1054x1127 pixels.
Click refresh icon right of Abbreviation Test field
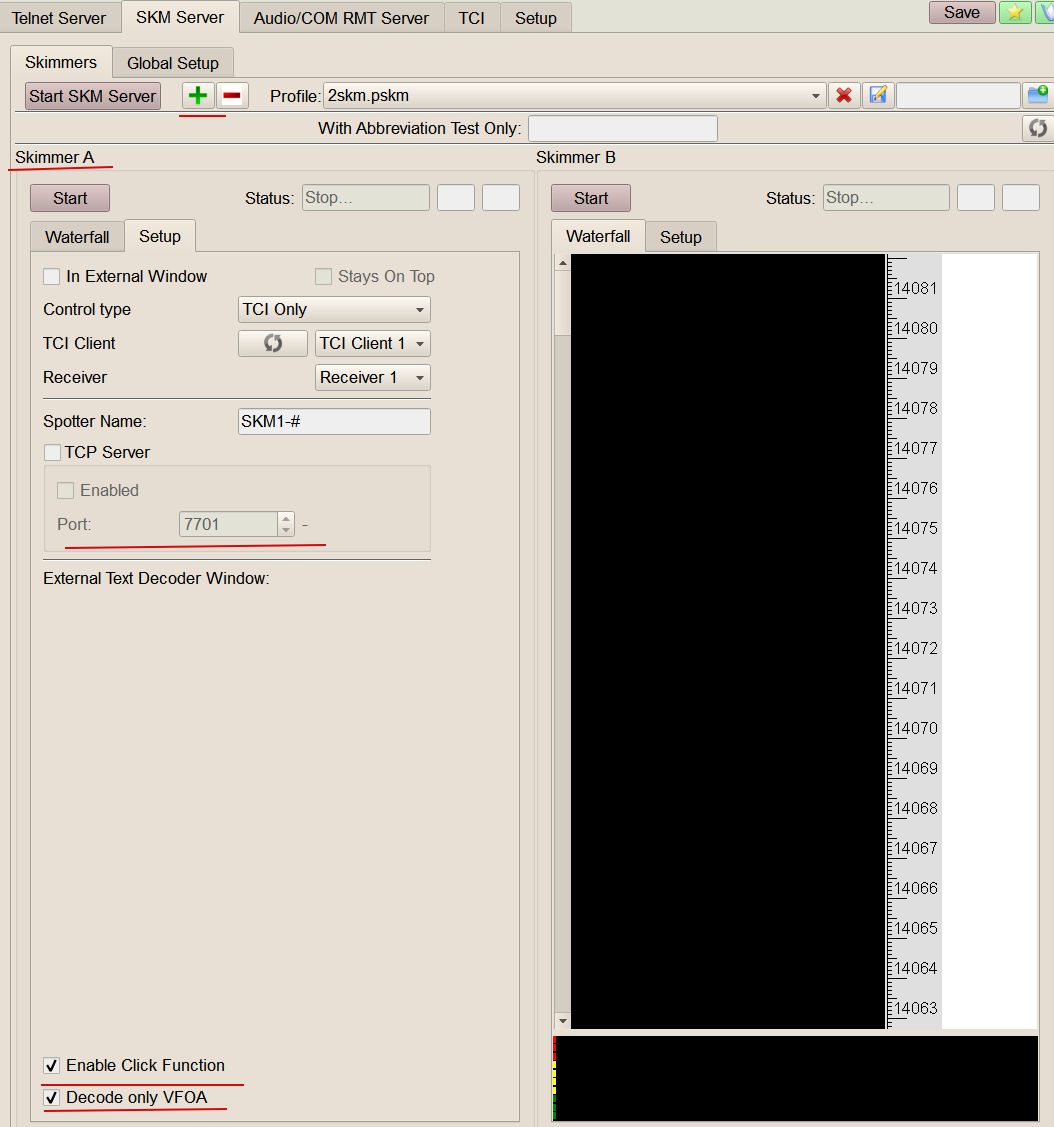click(1038, 128)
